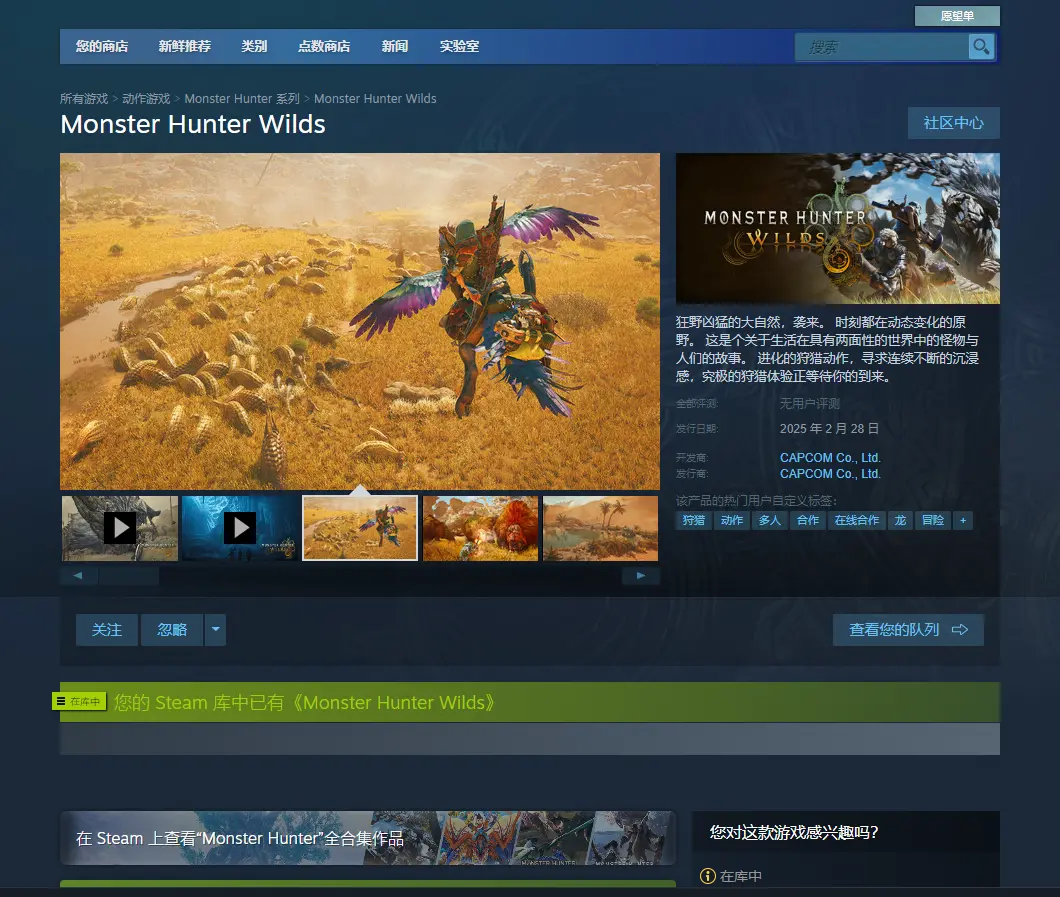Image resolution: width=1060 pixels, height=897 pixels.
Task: Play the second trailer video thumbnail
Action: pos(240,528)
